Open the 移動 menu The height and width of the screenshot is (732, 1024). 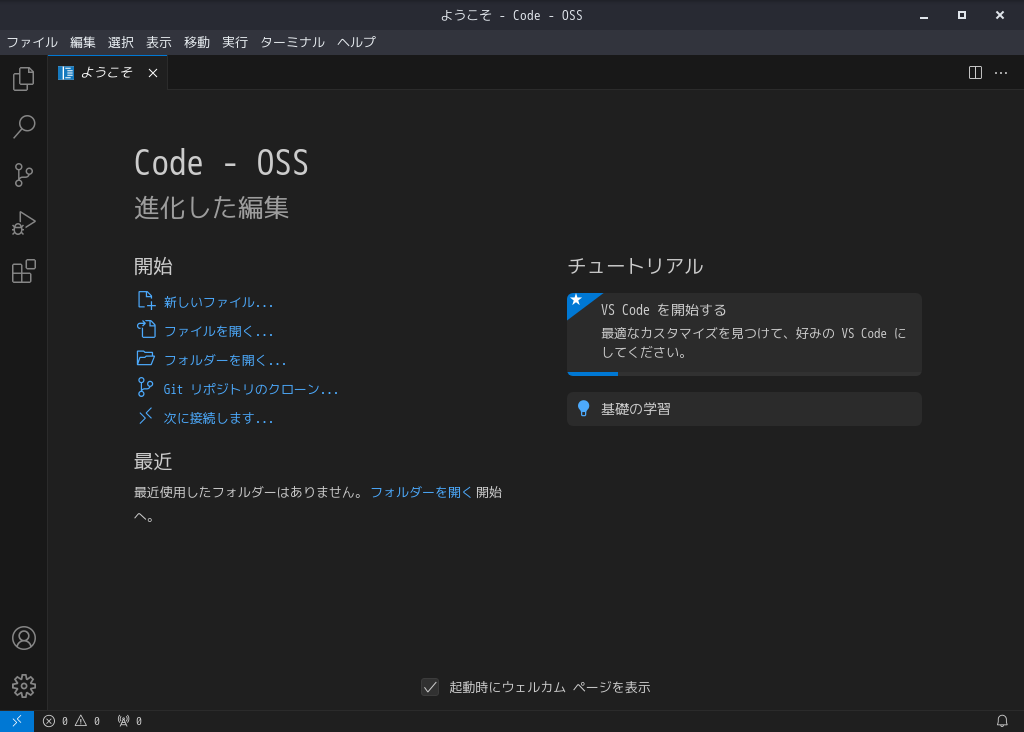[x=197, y=42]
